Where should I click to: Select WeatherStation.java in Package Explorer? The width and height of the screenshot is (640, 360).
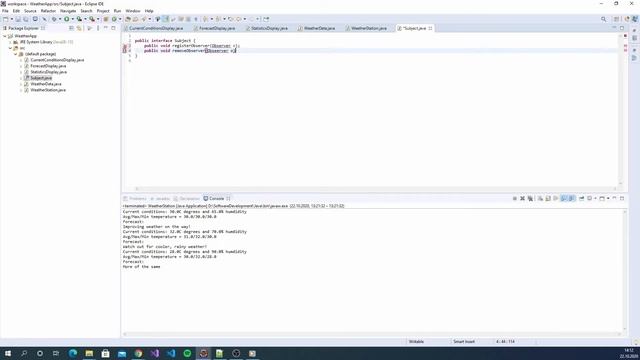click(48, 90)
